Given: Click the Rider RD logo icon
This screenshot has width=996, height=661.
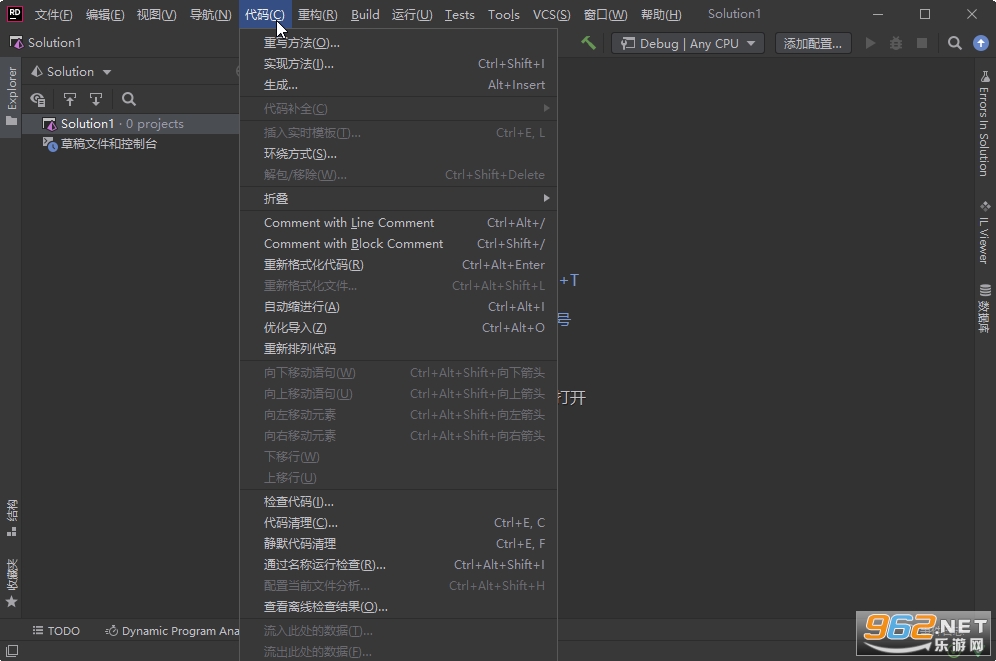Looking at the screenshot, I should [x=14, y=14].
